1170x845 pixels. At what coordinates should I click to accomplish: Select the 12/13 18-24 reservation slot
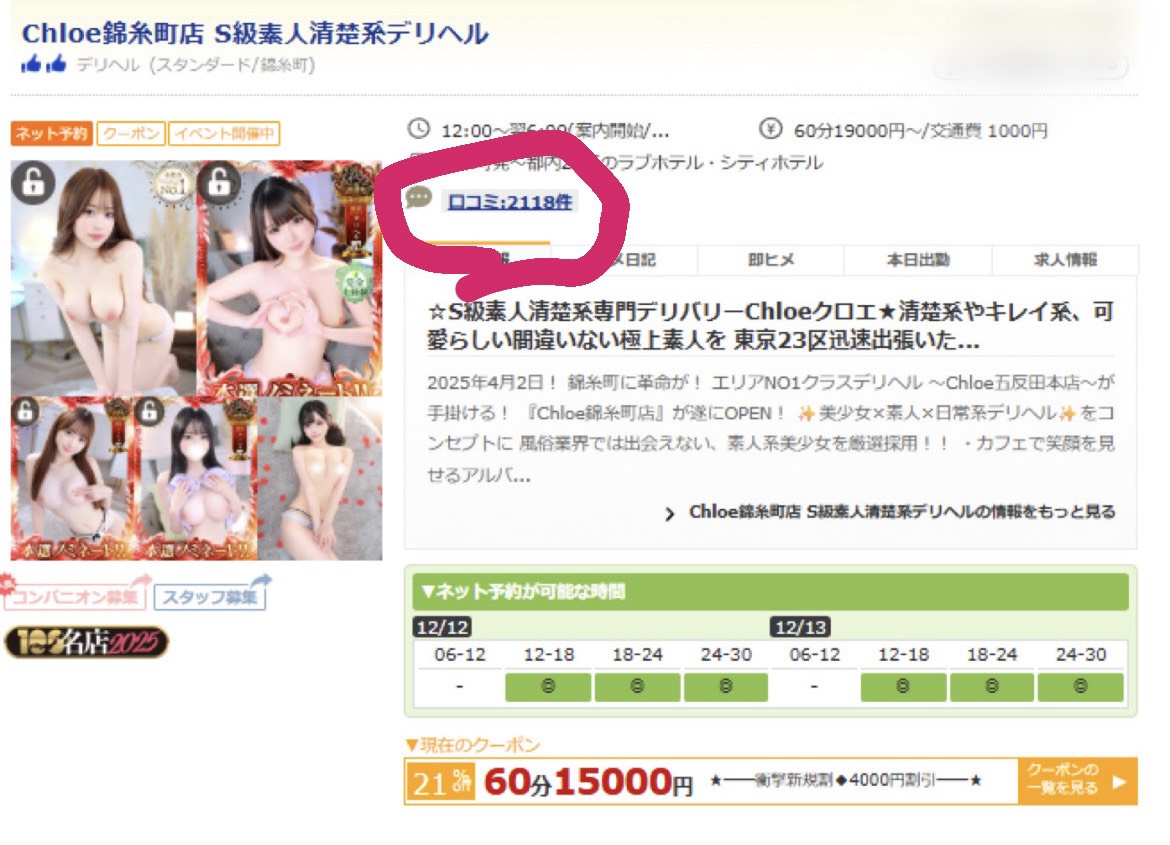point(991,687)
